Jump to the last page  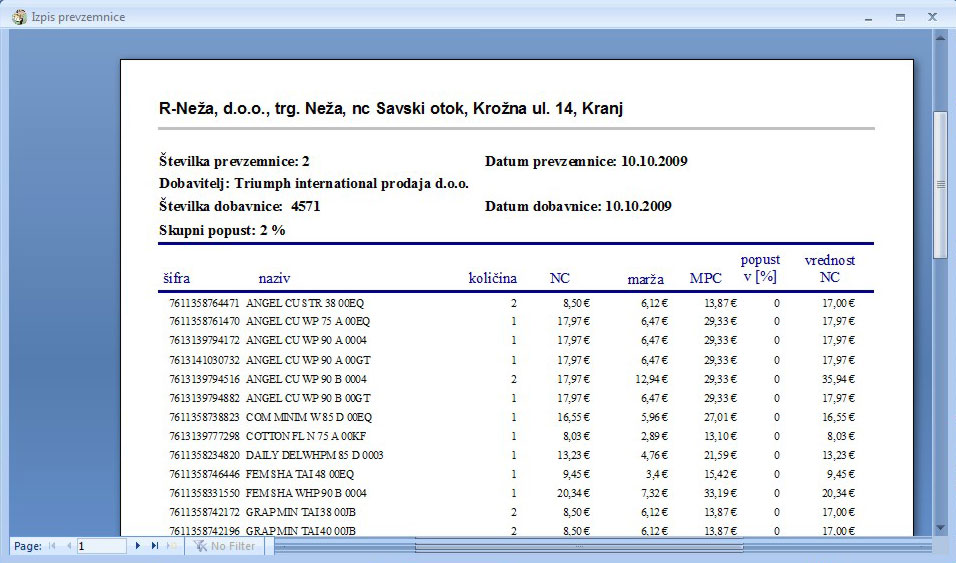155,546
